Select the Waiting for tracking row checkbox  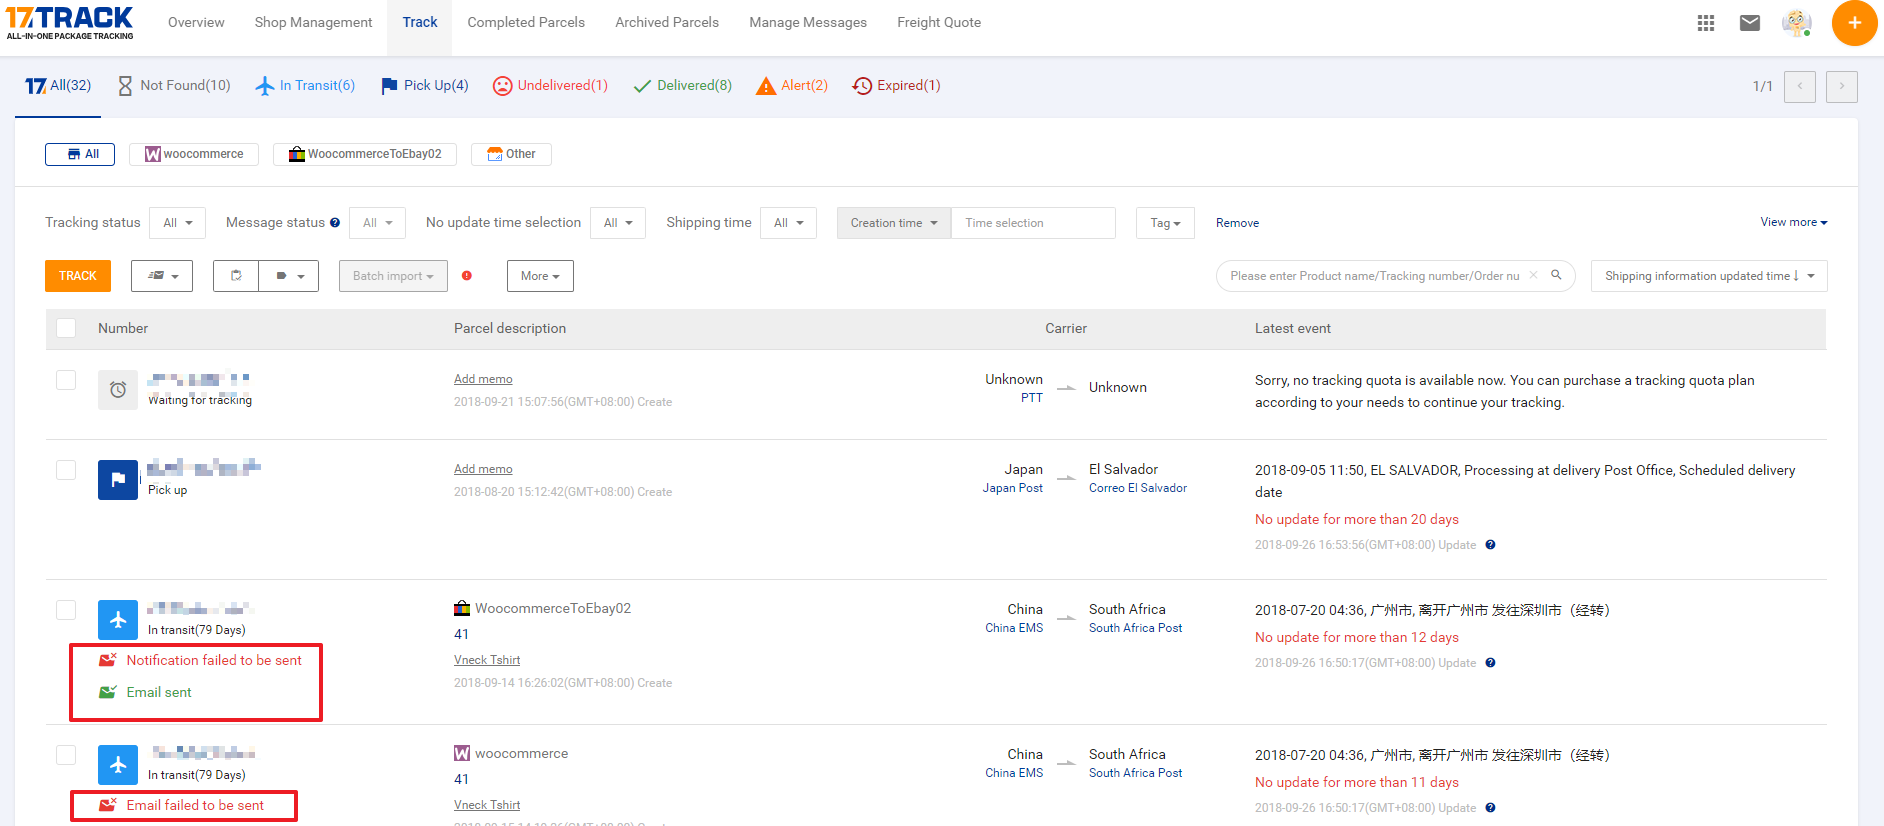[66, 380]
